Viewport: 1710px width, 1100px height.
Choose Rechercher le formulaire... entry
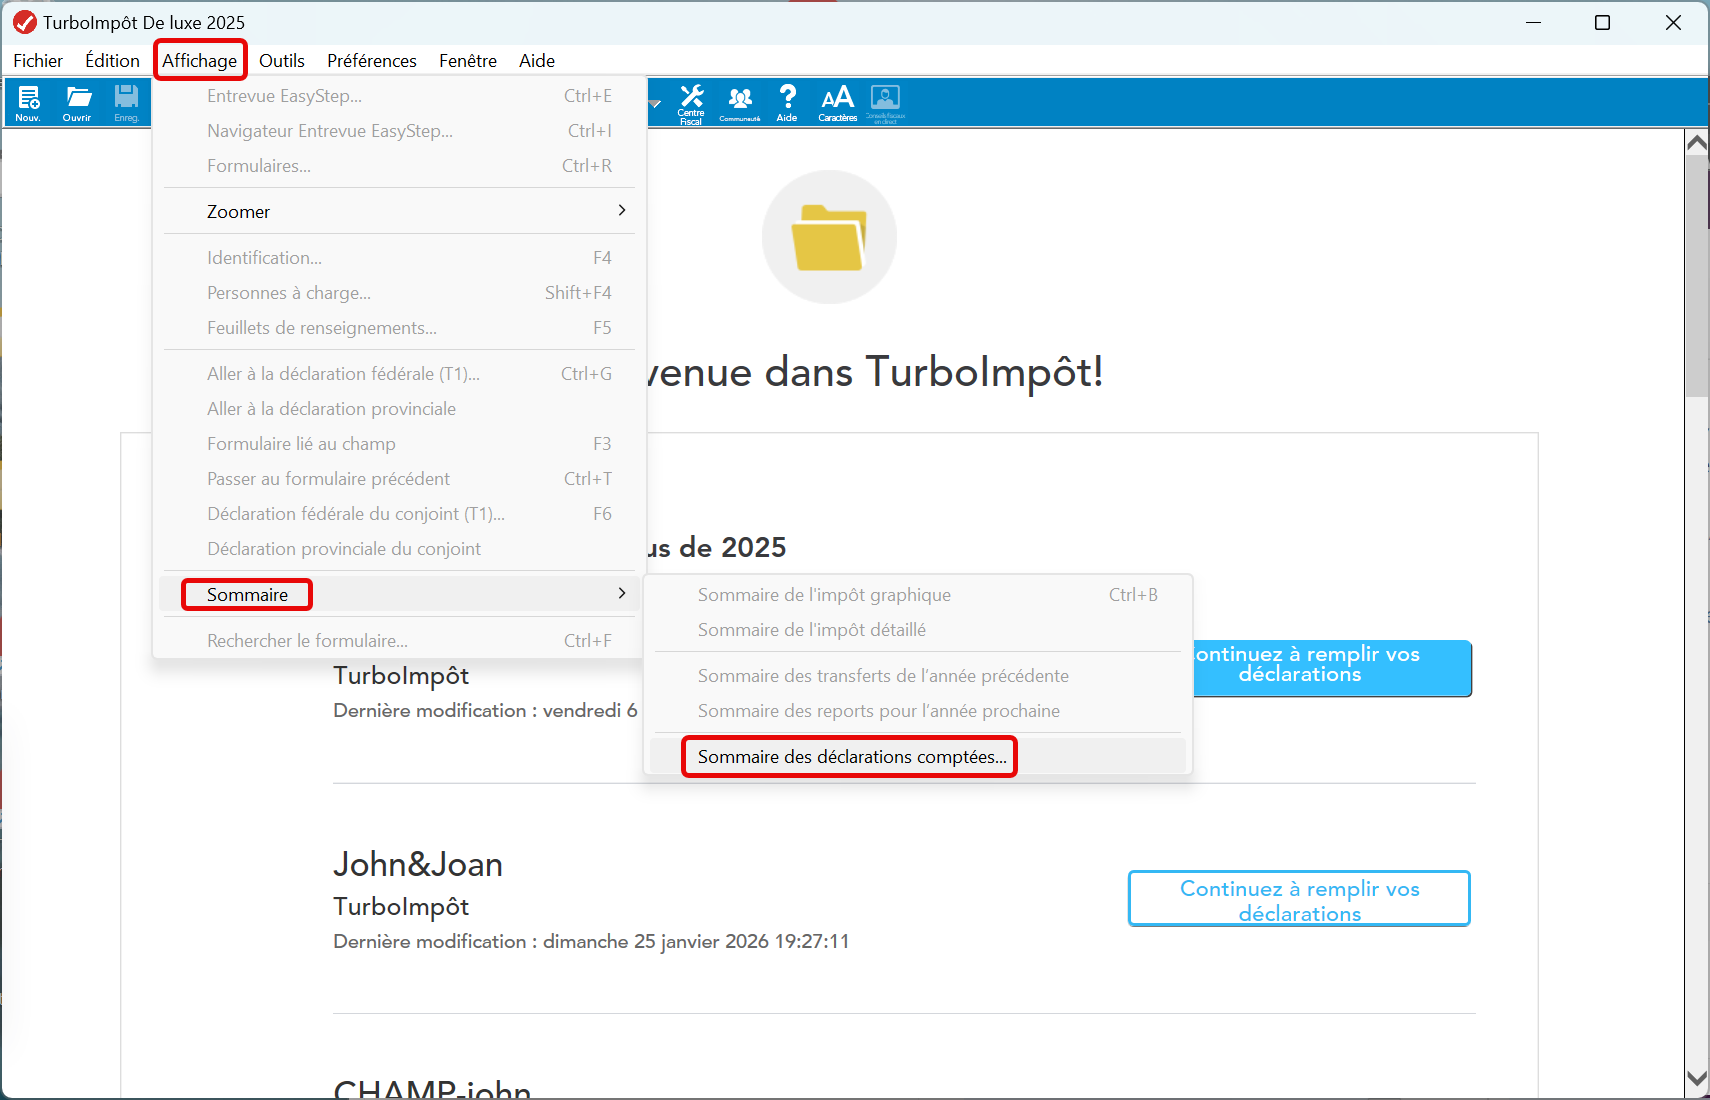399,641
